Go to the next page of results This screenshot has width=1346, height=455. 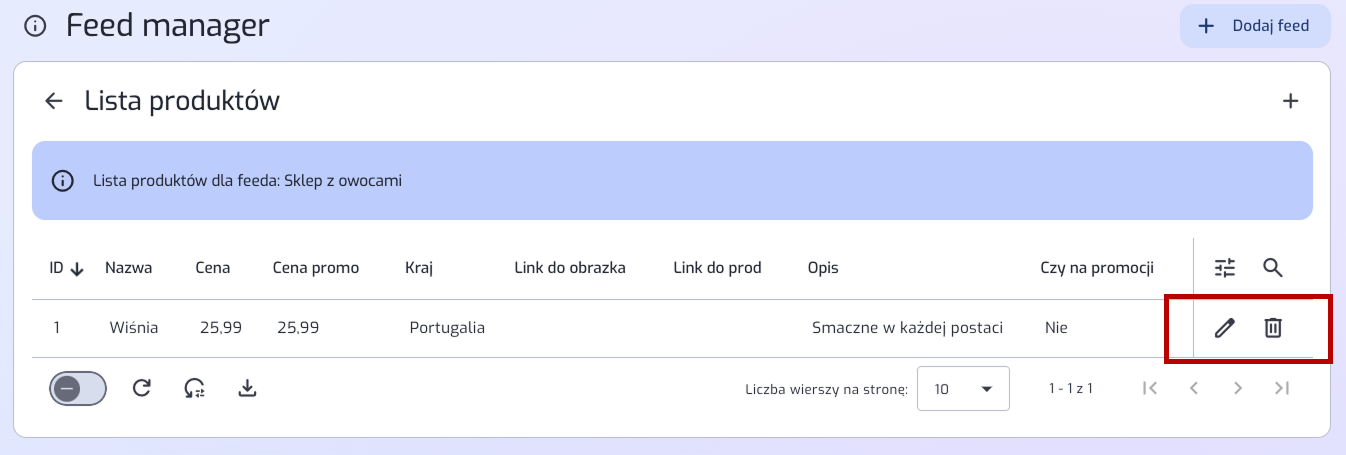[1238, 388]
